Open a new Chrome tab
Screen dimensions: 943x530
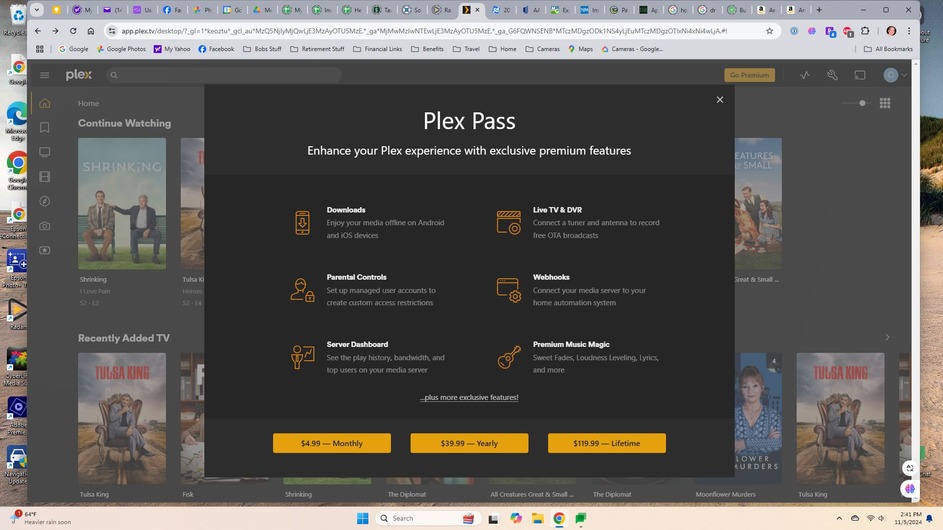[x=819, y=10]
